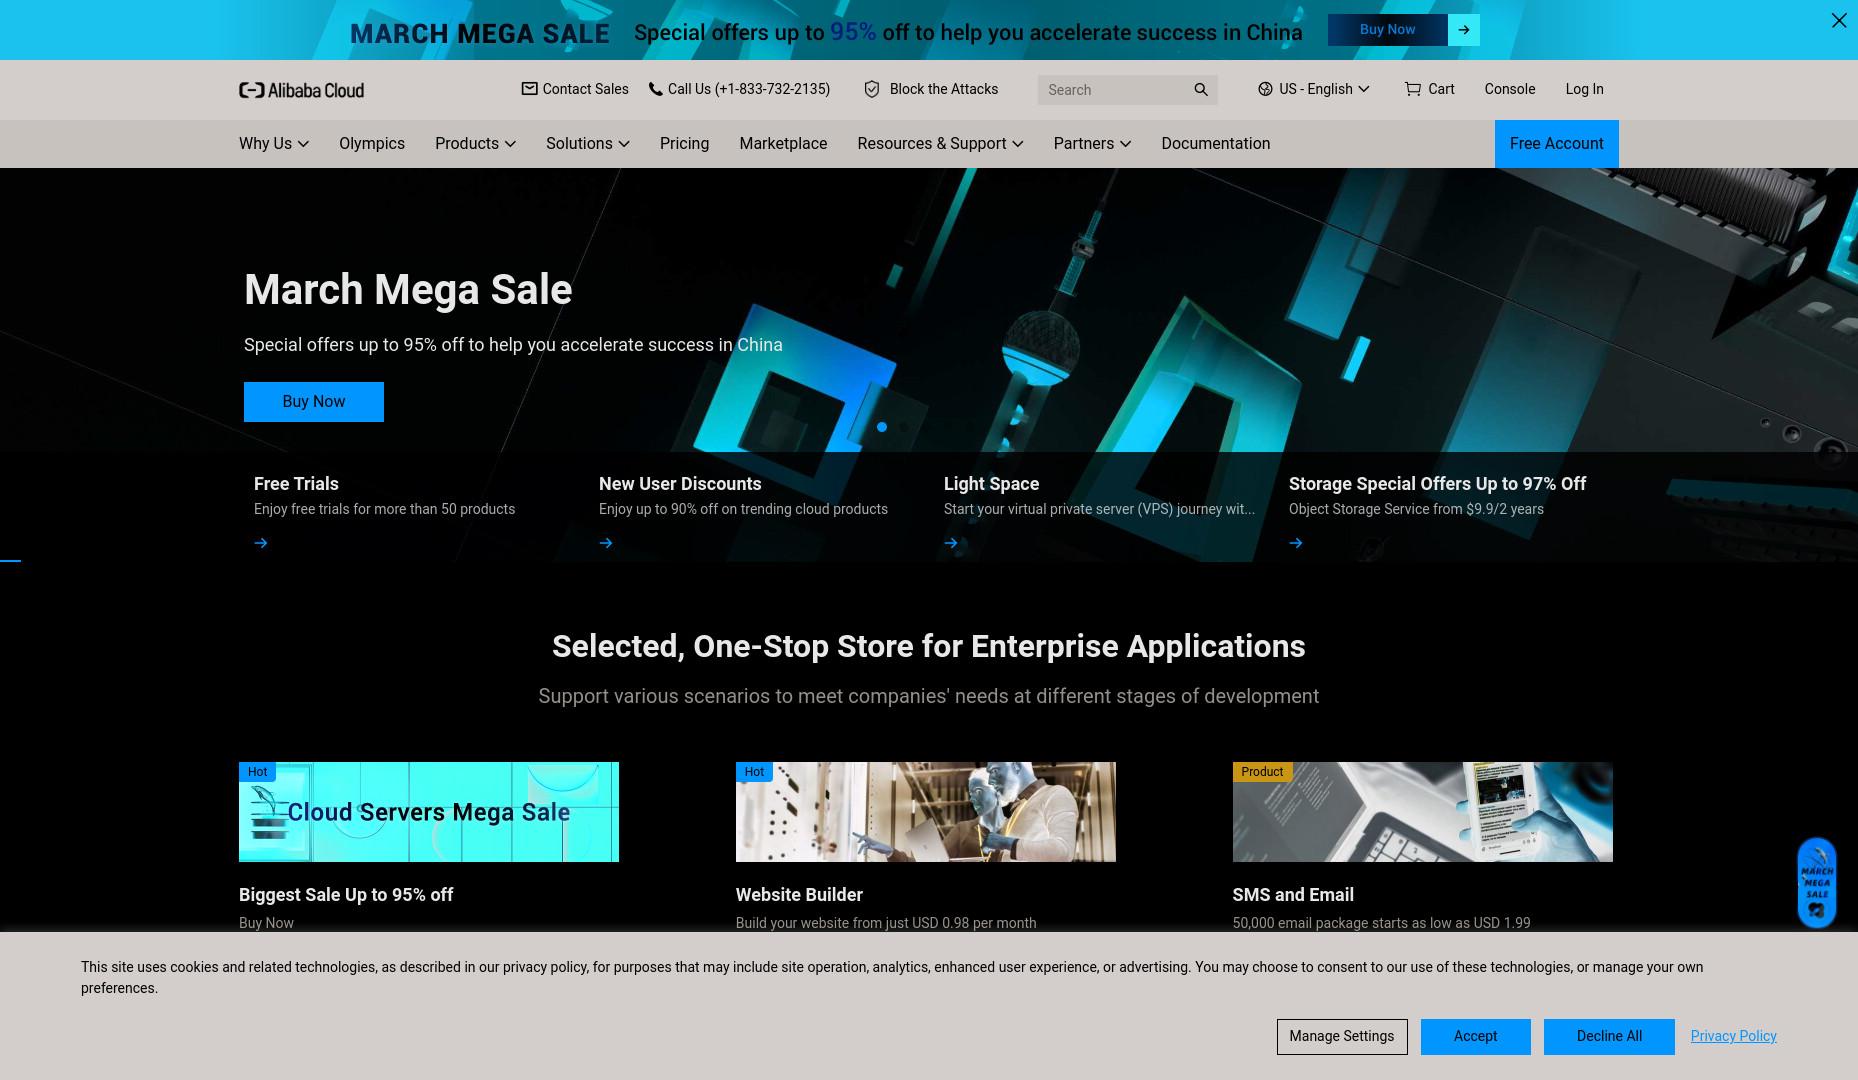
Task: Click the Alibaba Cloud logo
Action: [x=301, y=90]
